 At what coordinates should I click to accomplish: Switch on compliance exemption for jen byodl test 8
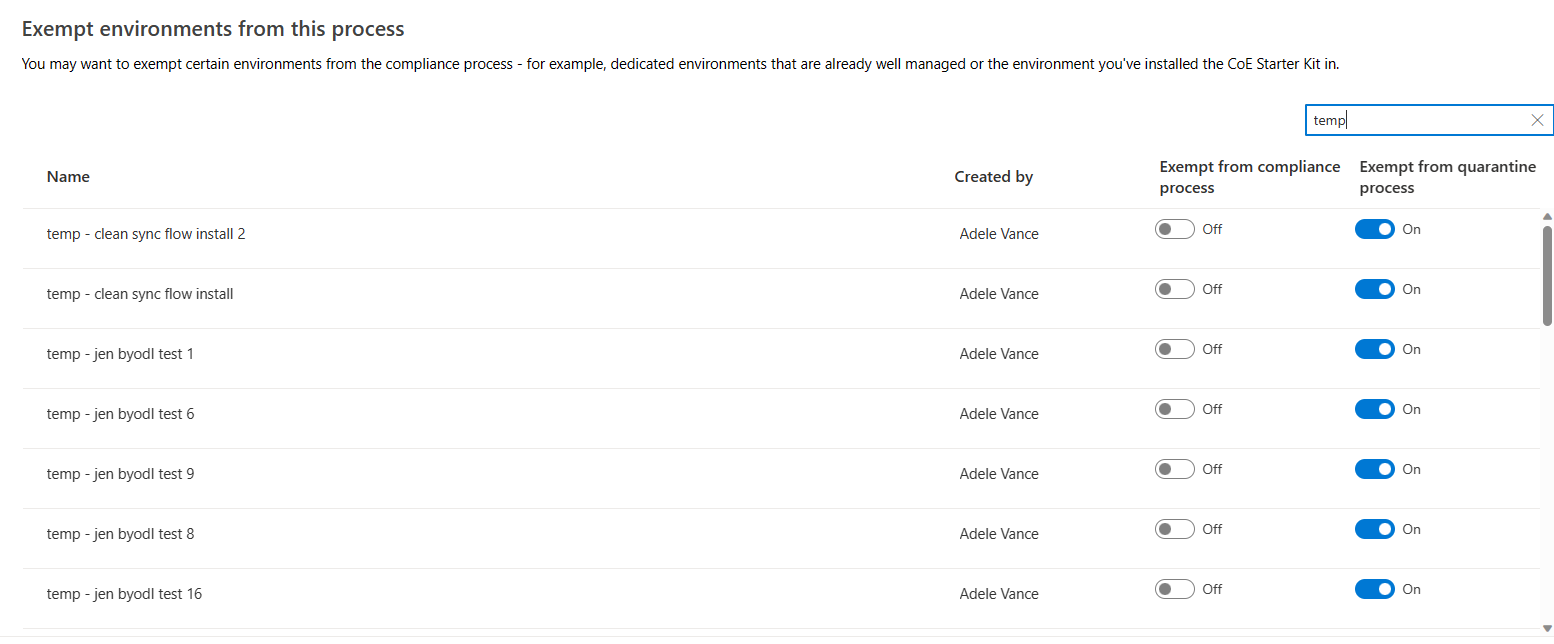[1174, 530]
